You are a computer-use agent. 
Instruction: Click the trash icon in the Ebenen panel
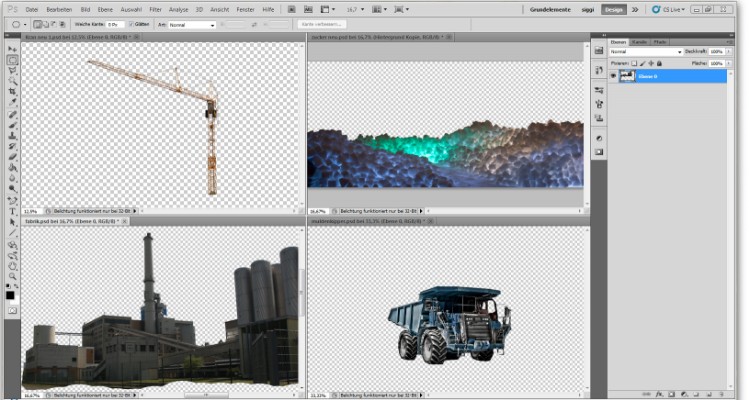[x=720, y=394]
